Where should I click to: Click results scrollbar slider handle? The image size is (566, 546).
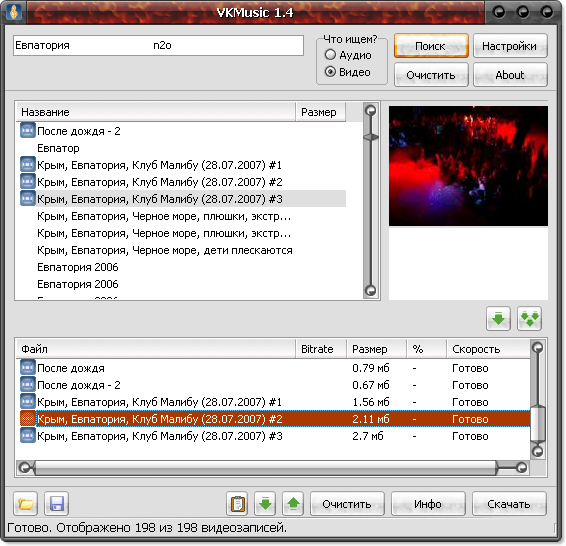point(371,137)
